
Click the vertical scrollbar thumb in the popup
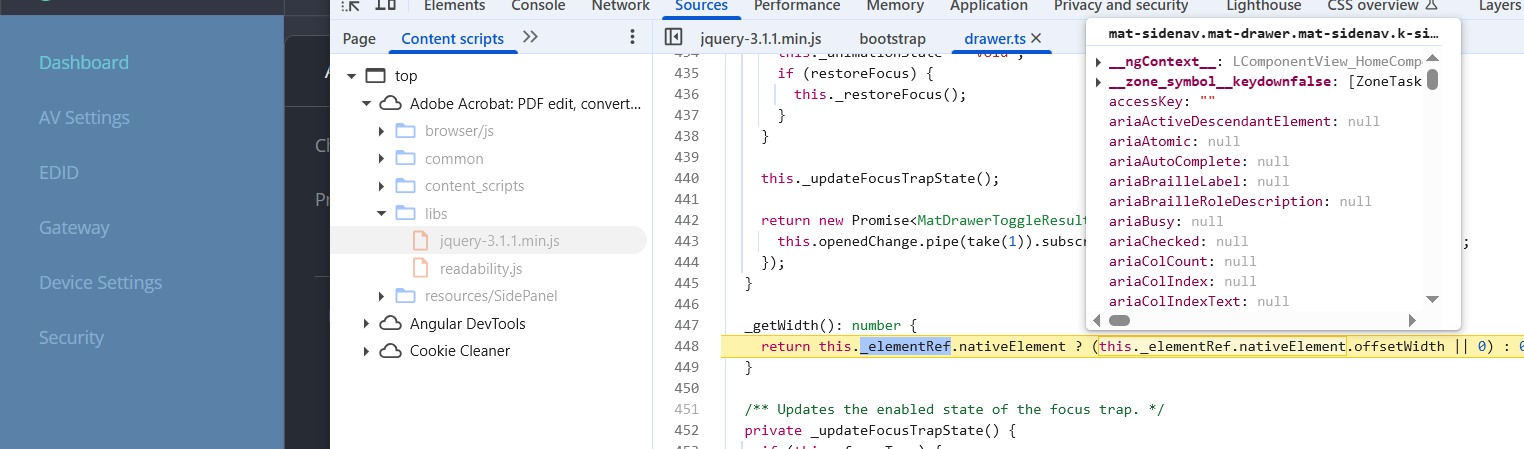click(x=1432, y=79)
